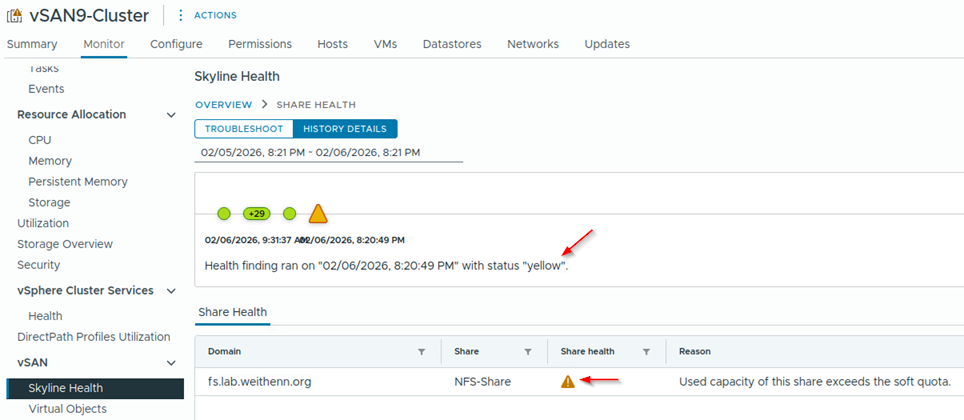Image resolution: width=964 pixels, height=420 pixels.
Task: Expand the +29 grouped health findings badge
Action: 257,213
